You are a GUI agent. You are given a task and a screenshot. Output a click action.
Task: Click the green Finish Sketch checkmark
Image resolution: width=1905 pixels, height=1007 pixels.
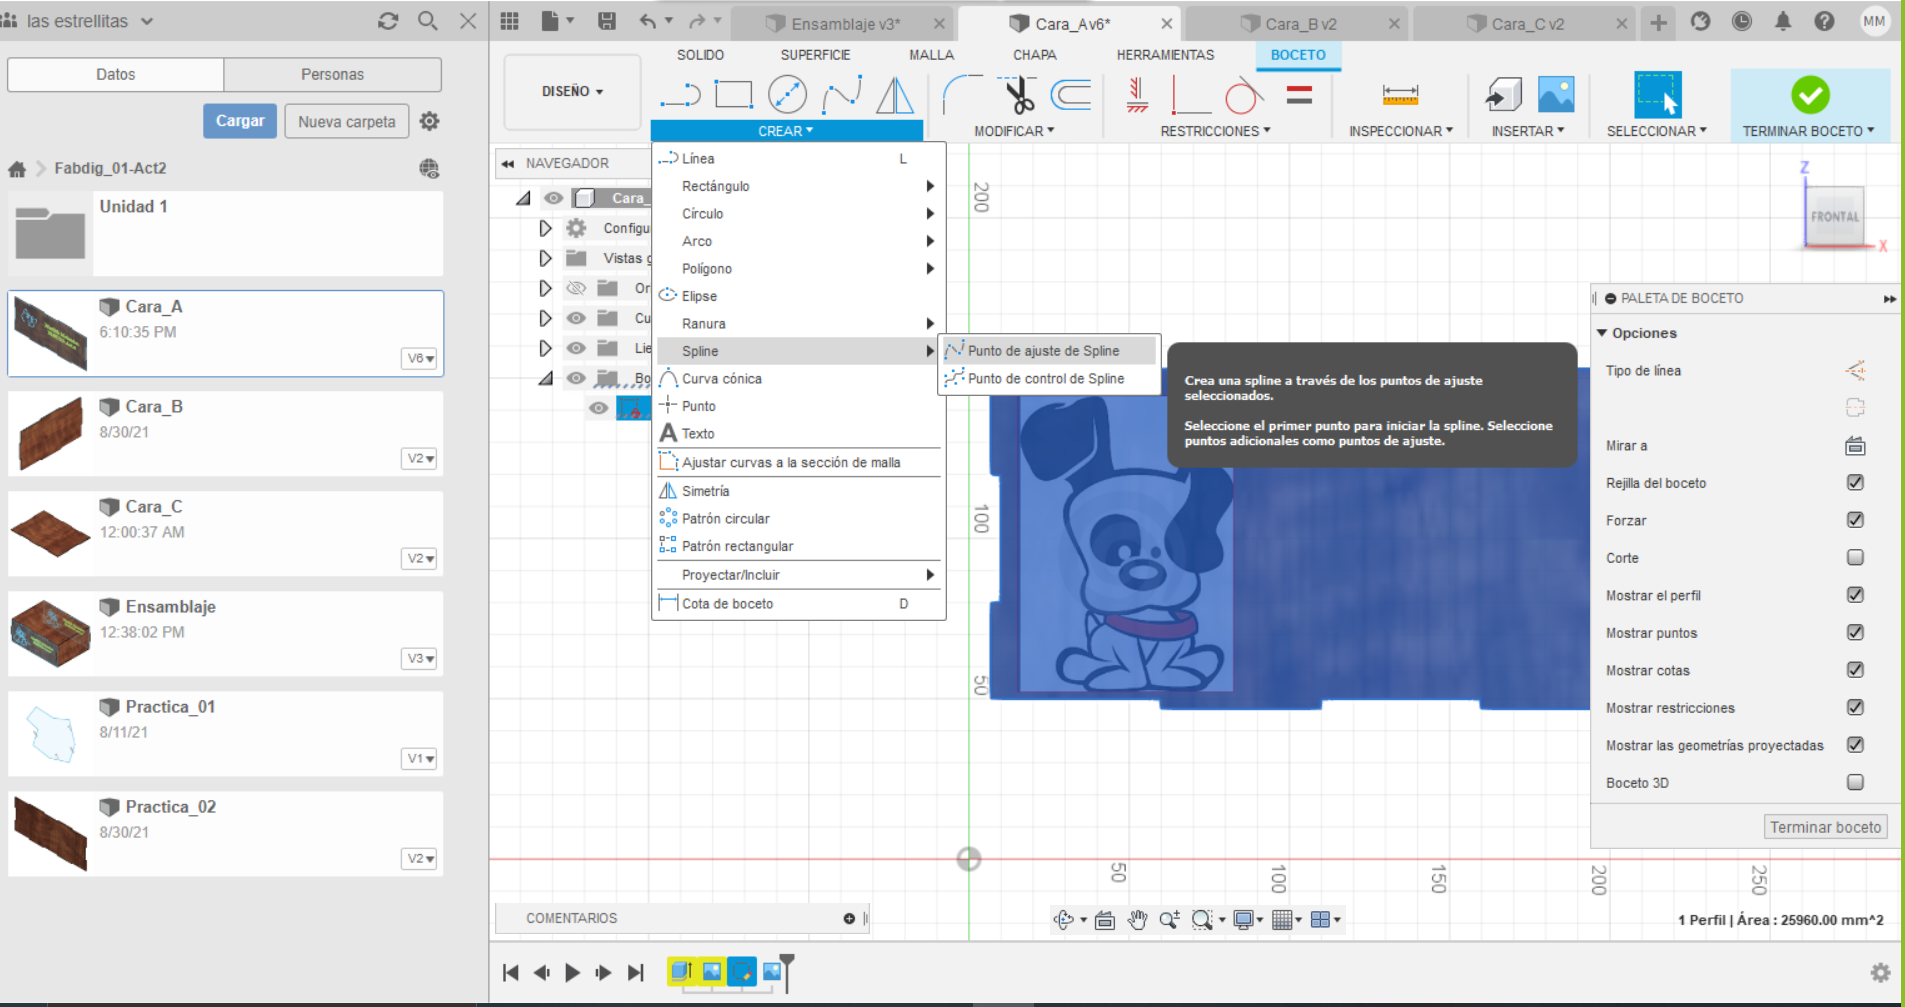[1810, 95]
